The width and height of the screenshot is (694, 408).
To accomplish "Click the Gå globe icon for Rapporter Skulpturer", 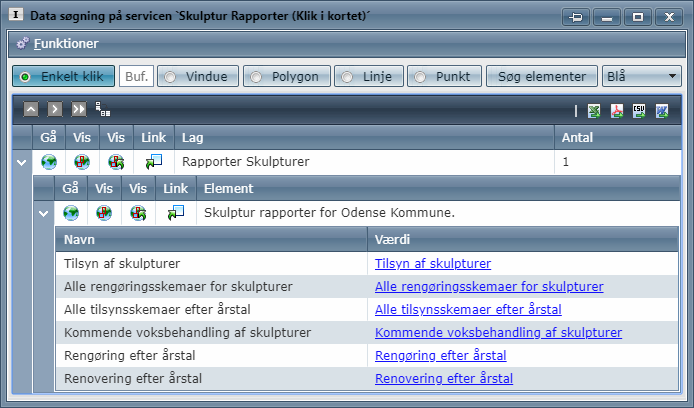I will pyautogui.click(x=49, y=161).
